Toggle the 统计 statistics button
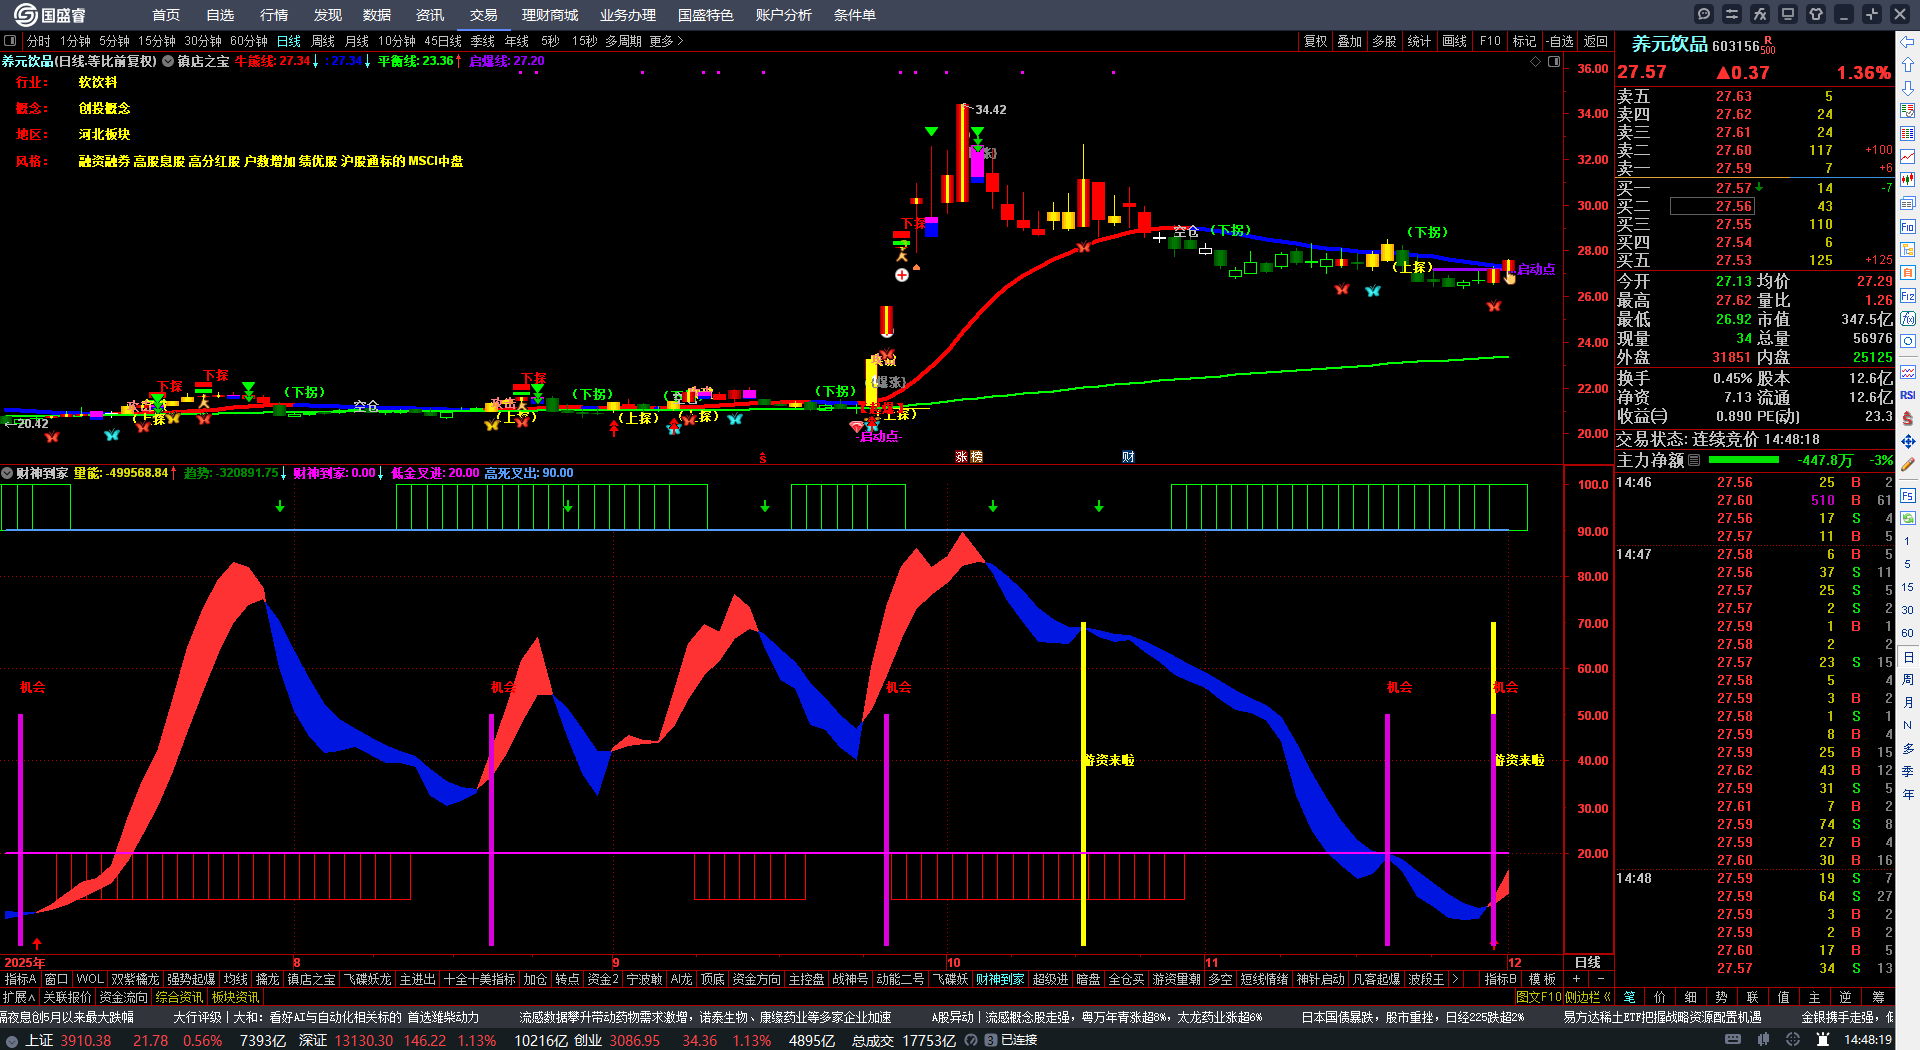 tap(1419, 41)
